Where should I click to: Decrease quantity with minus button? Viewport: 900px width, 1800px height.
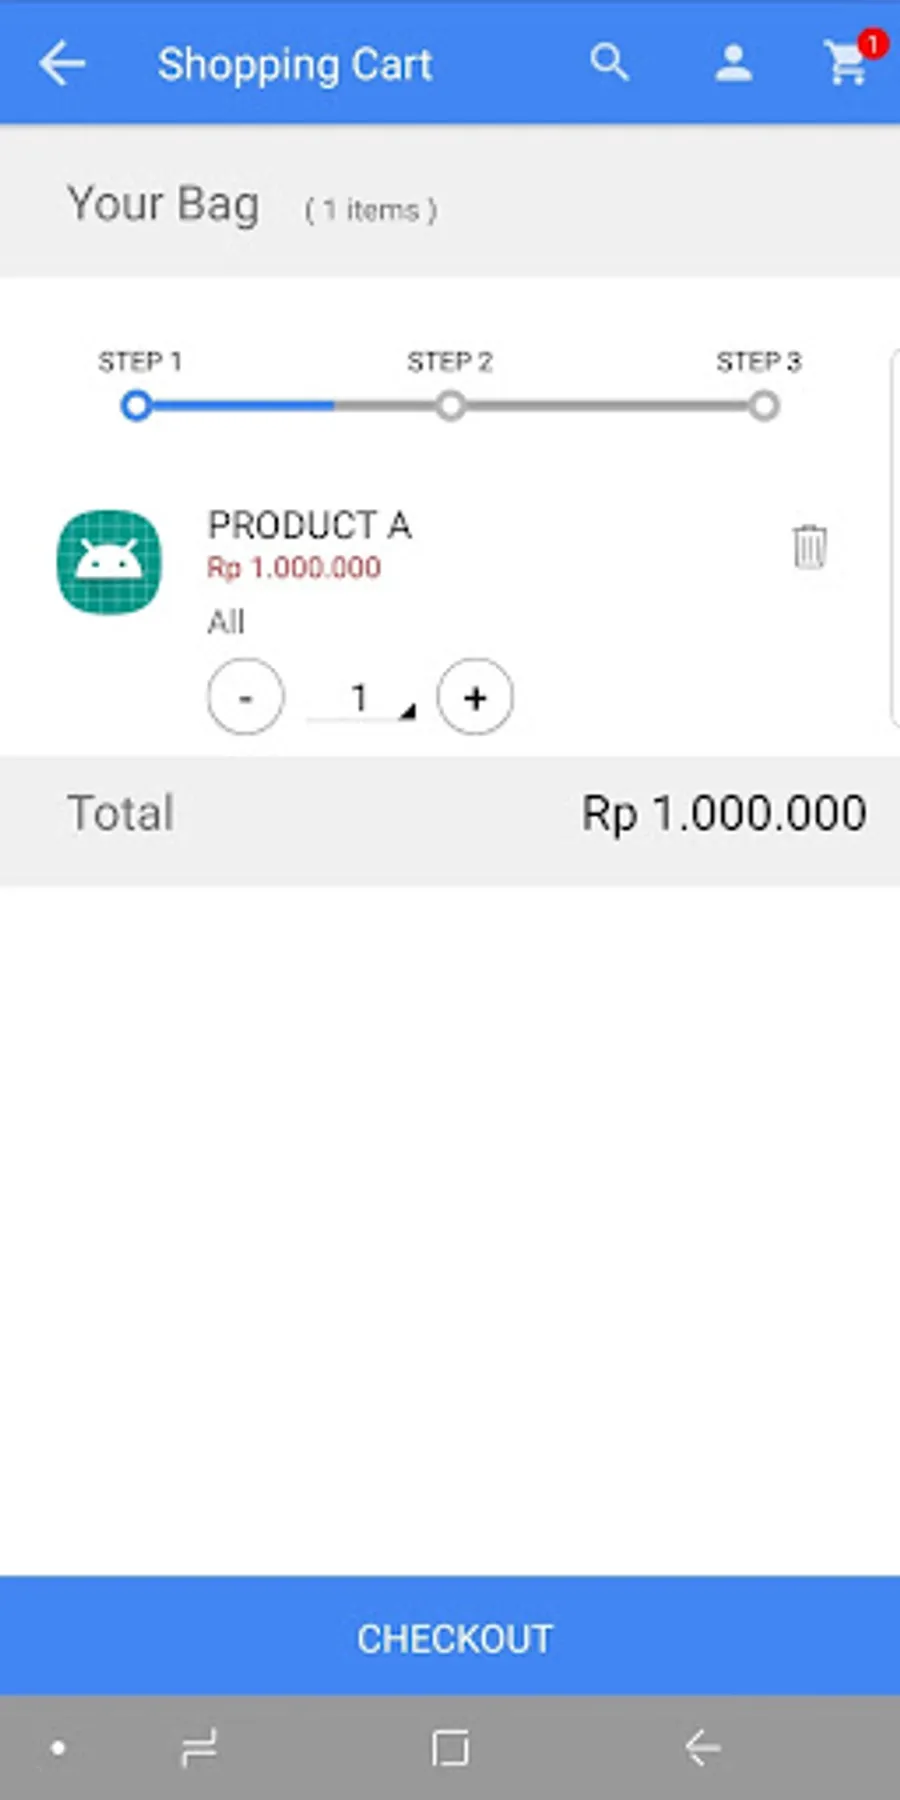[245, 697]
